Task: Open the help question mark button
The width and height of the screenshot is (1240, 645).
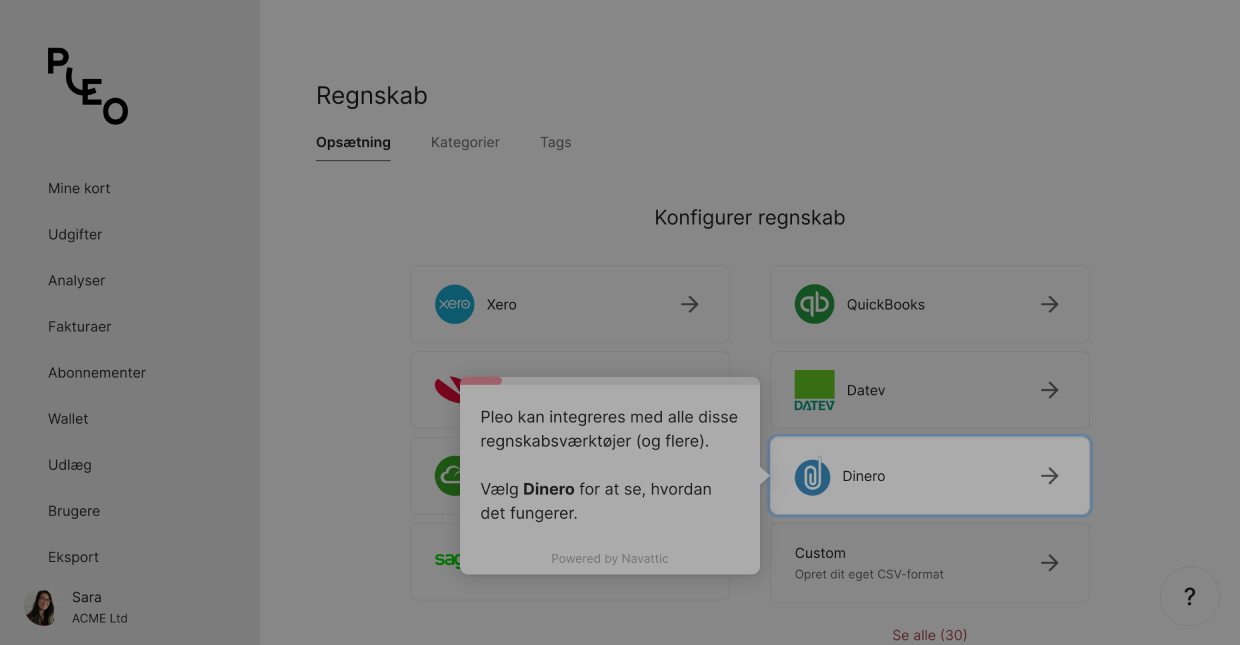Action: [1190, 597]
